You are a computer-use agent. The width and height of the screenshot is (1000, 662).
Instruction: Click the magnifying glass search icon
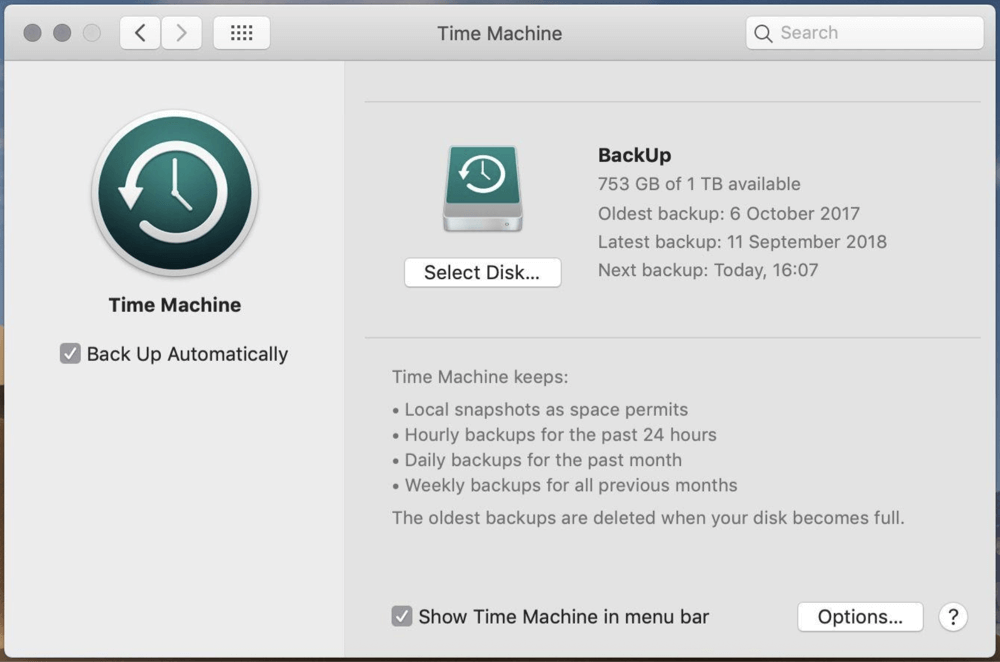[762, 32]
